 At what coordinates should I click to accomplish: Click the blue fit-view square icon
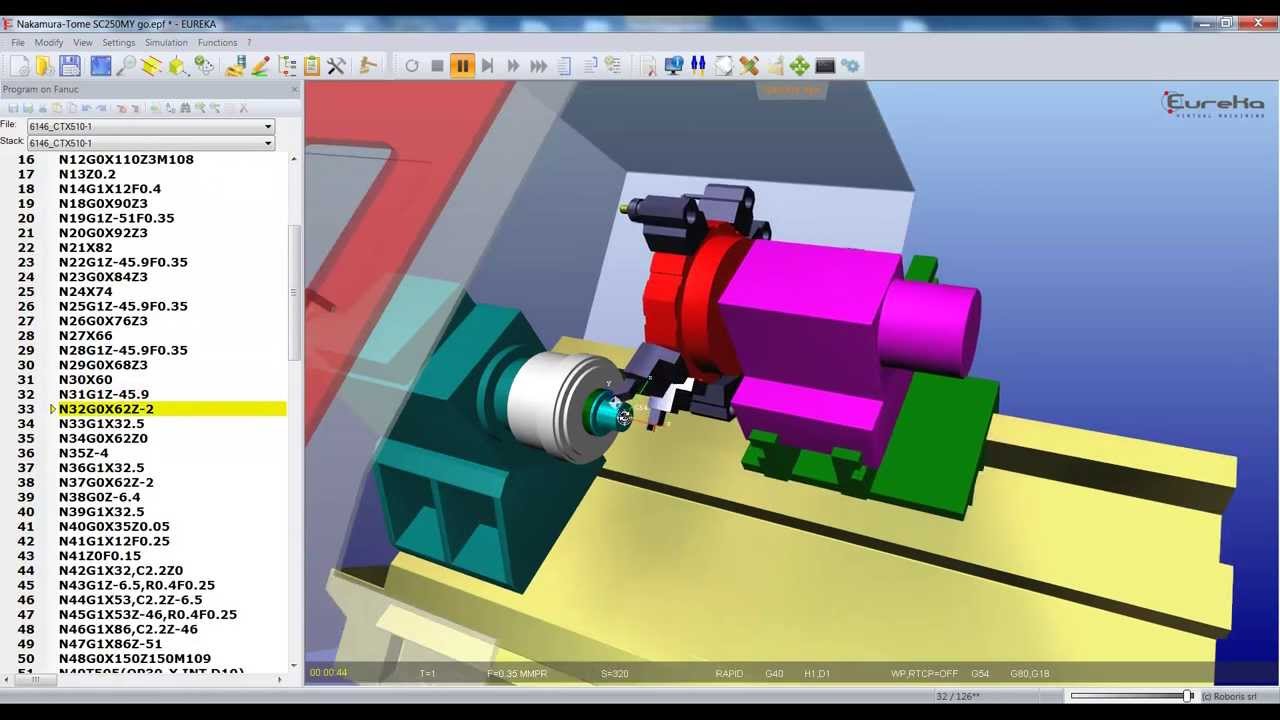click(101, 66)
